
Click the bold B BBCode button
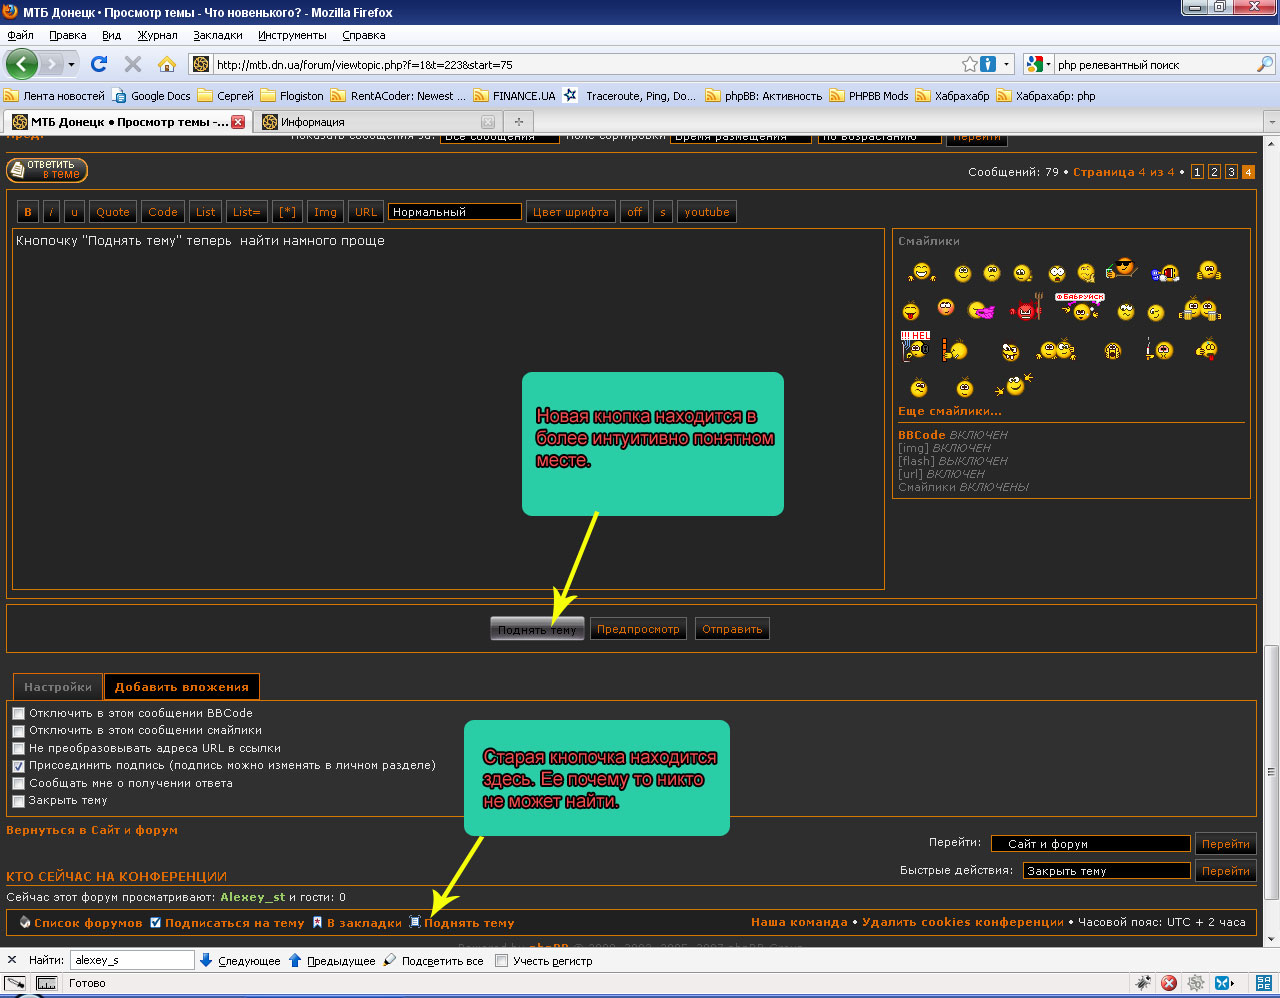(28, 212)
